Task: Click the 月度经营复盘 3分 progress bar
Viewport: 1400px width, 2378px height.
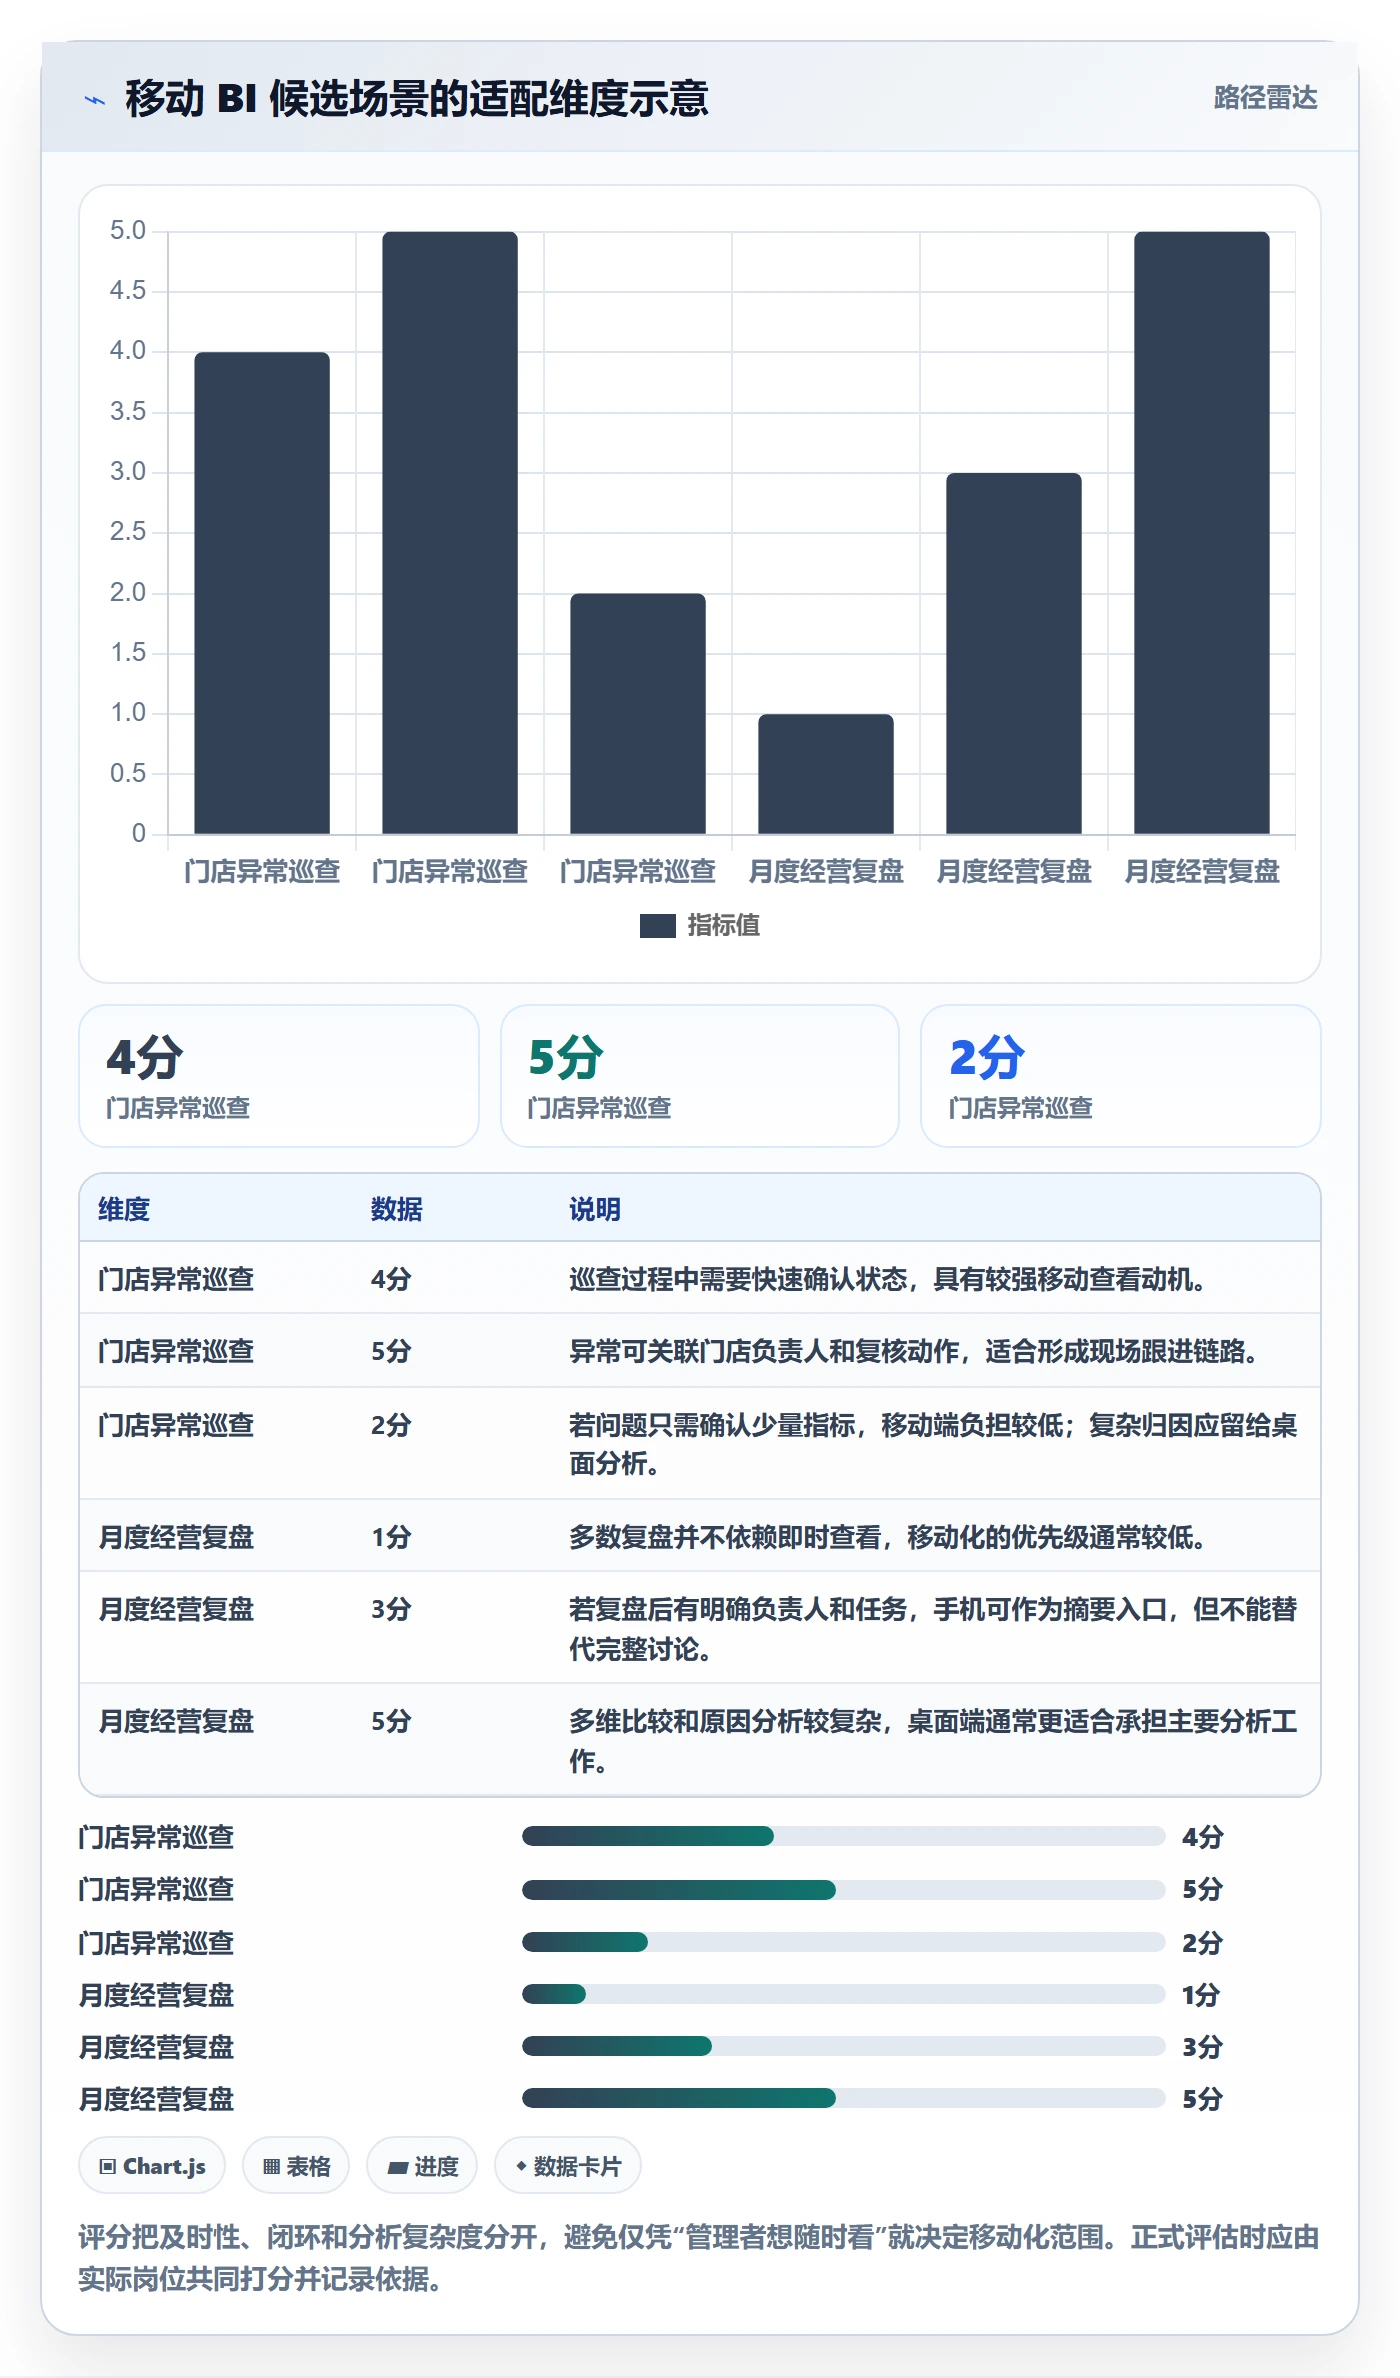Action: 844,2046
